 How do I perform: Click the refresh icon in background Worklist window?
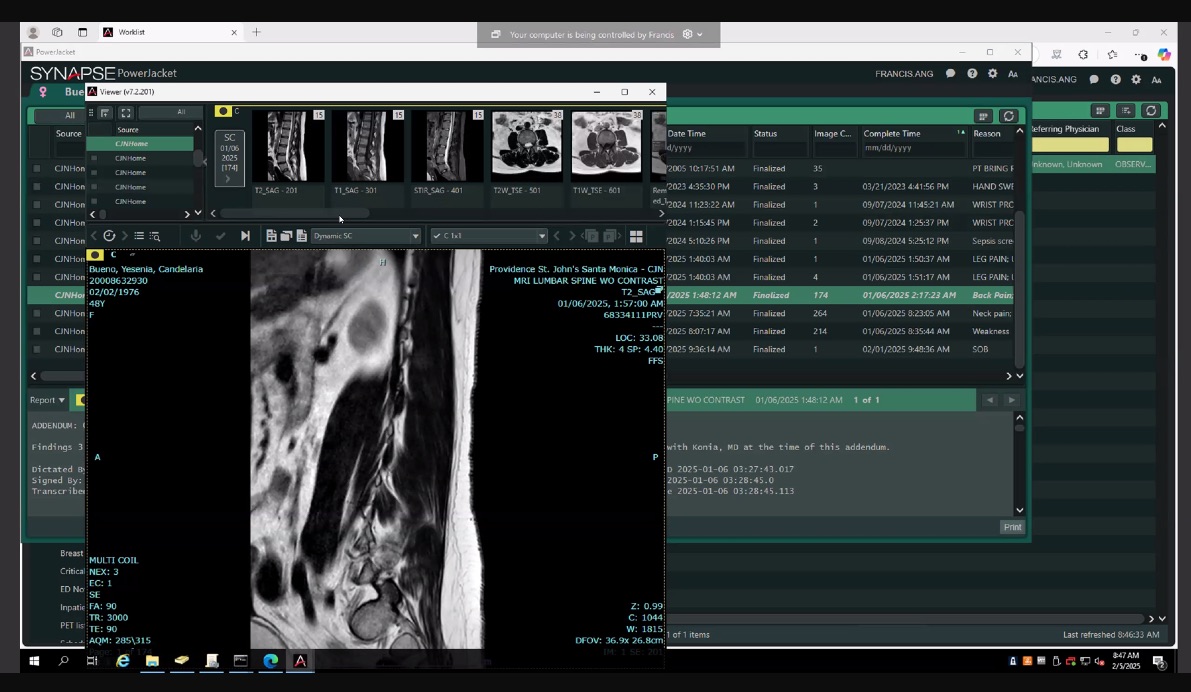(x=1152, y=111)
